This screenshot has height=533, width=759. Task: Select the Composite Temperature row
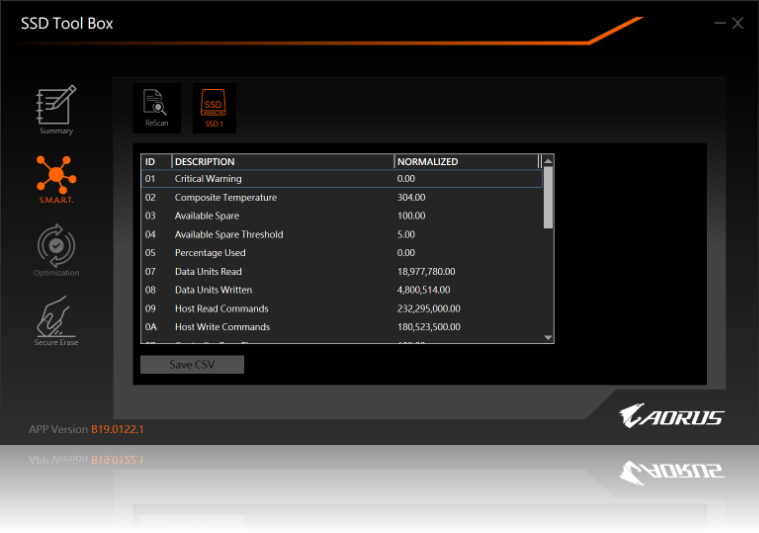pyautogui.click(x=340, y=198)
